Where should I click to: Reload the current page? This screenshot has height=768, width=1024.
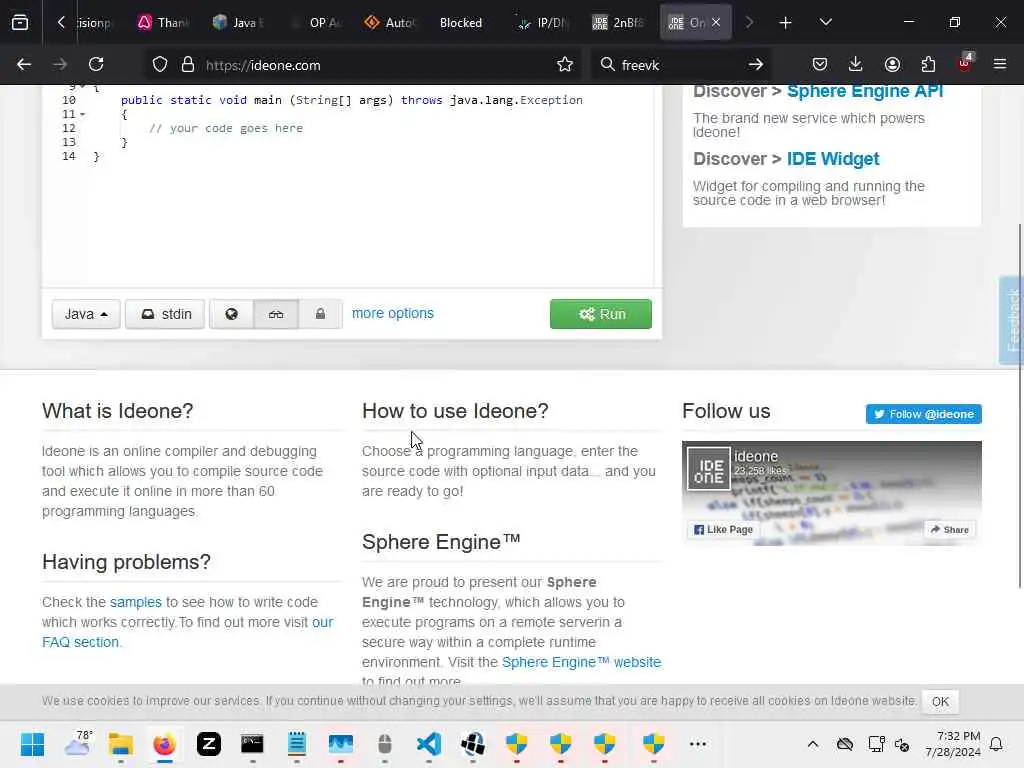(96, 65)
